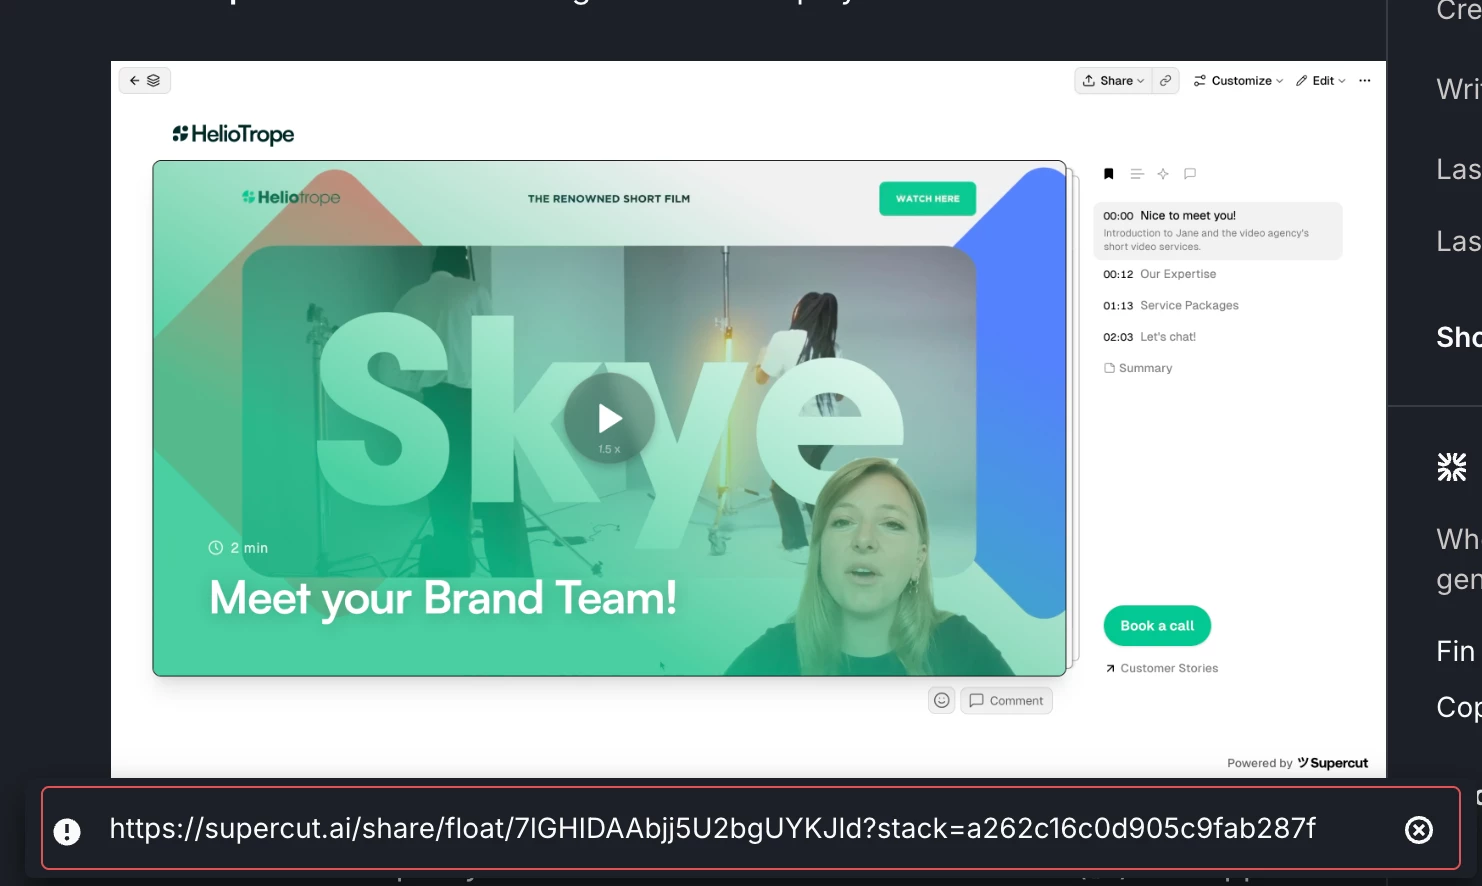Jump to chapter 01:13 Service Packages
The height and width of the screenshot is (886, 1482).
[1171, 306]
